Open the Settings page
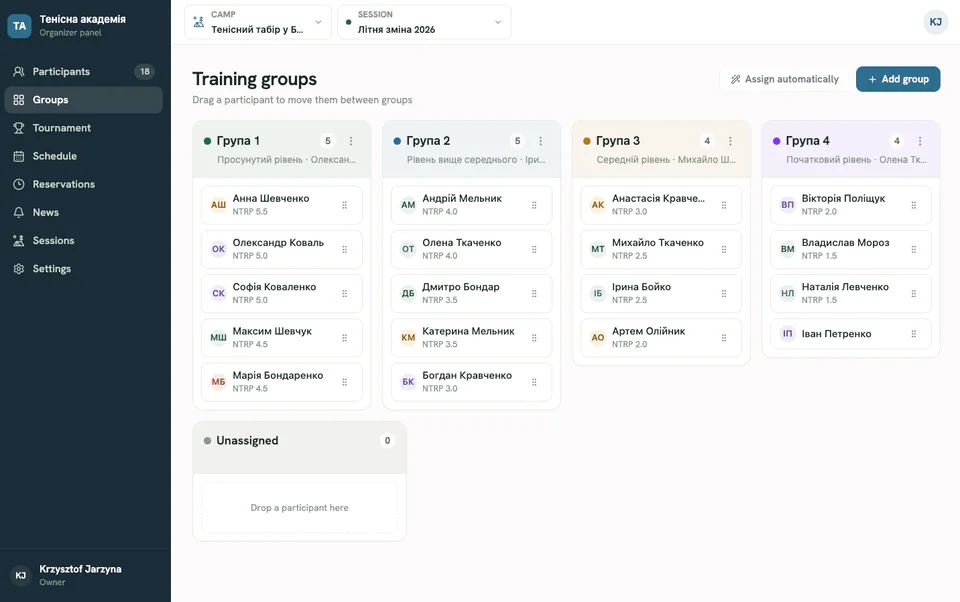This screenshot has width=960, height=602. tap(83, 269)
